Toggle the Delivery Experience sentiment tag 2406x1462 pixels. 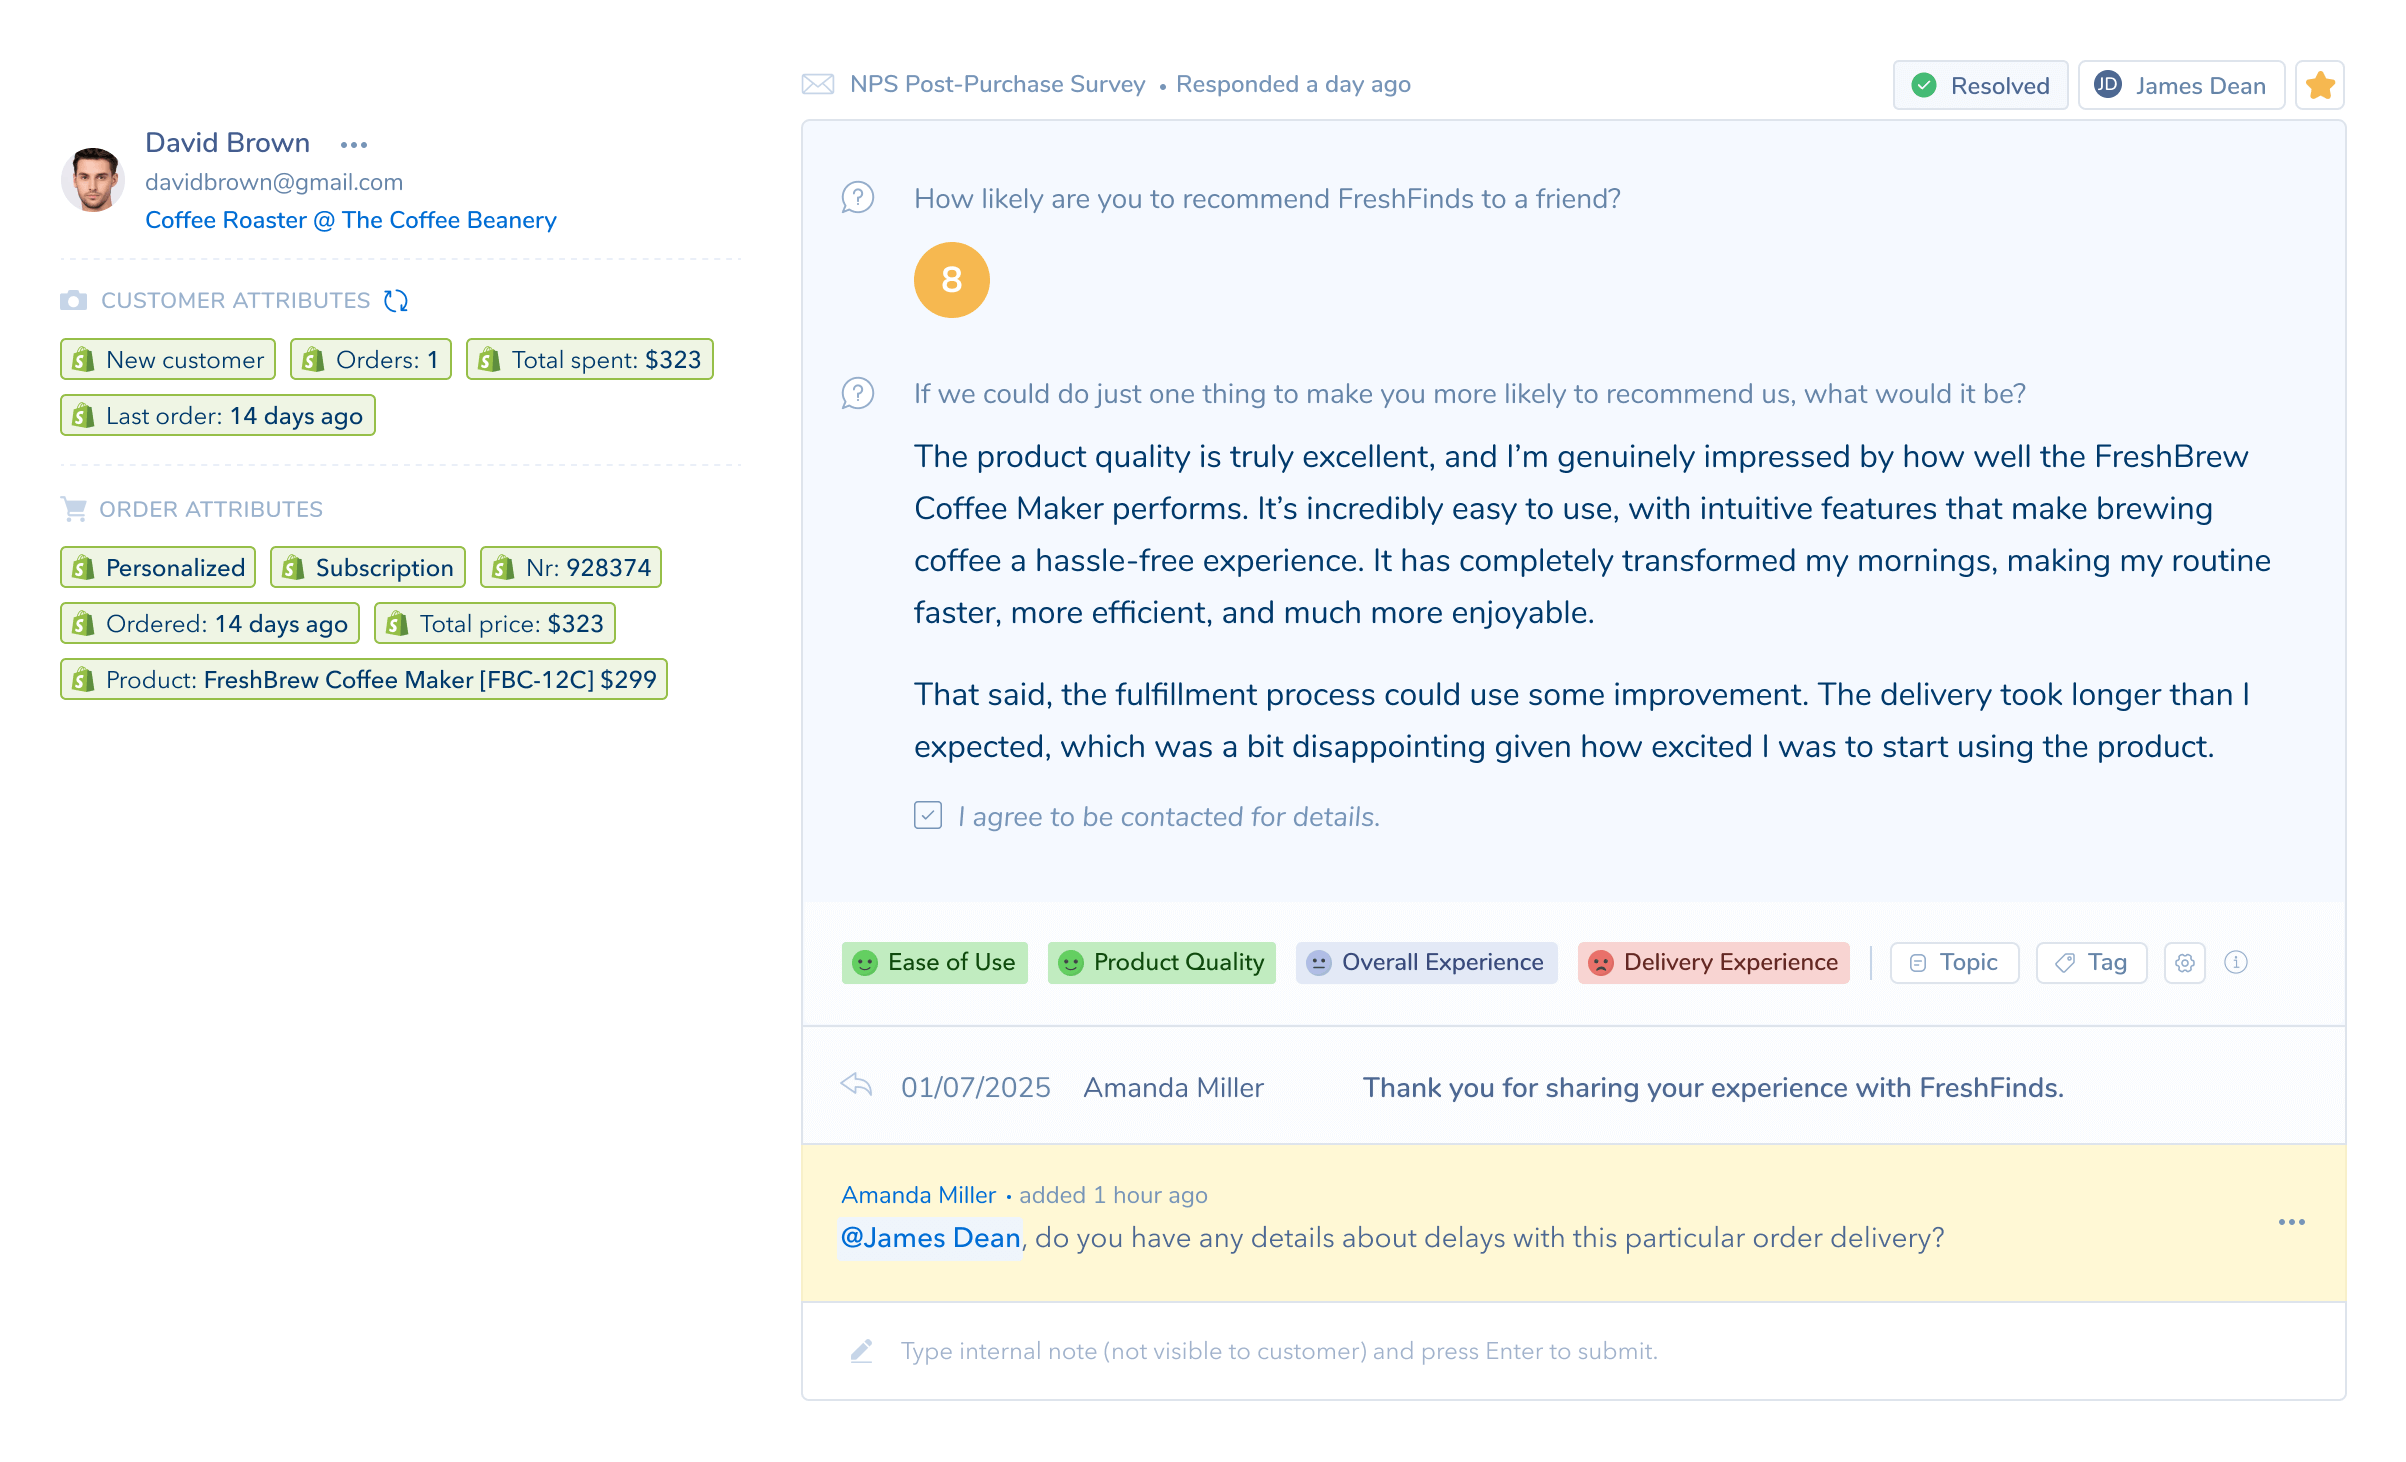(x=1712, y=962)
